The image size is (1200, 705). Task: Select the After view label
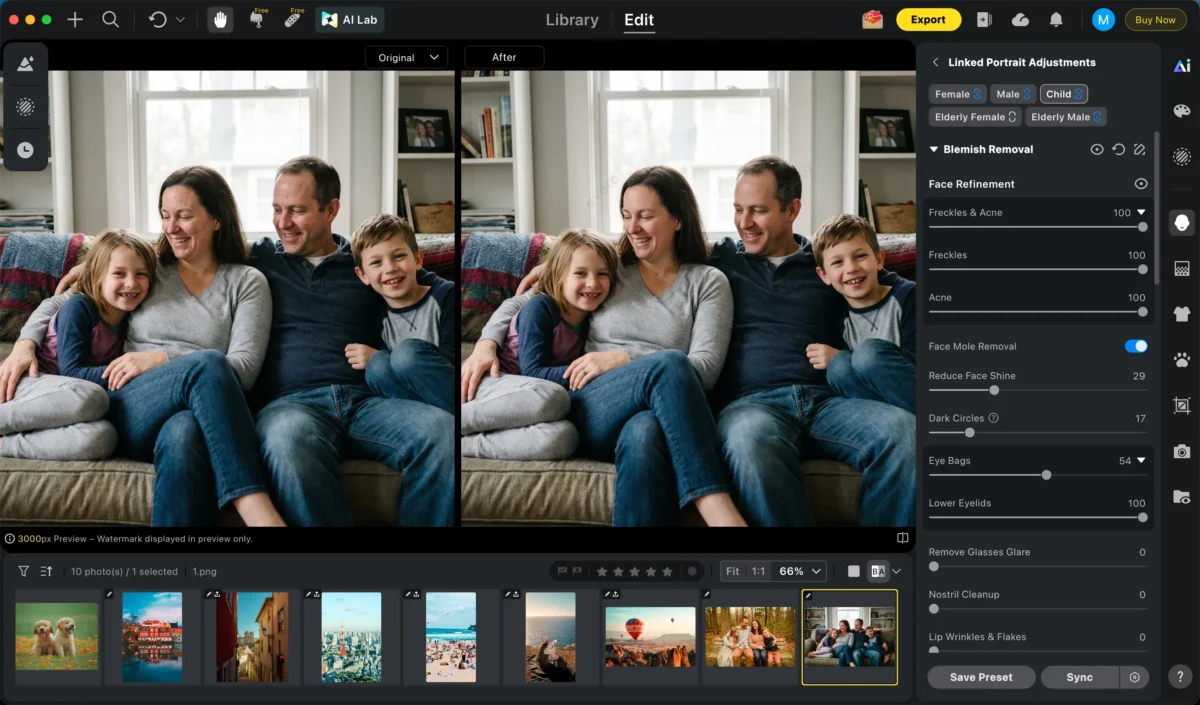tap(503, 57)
